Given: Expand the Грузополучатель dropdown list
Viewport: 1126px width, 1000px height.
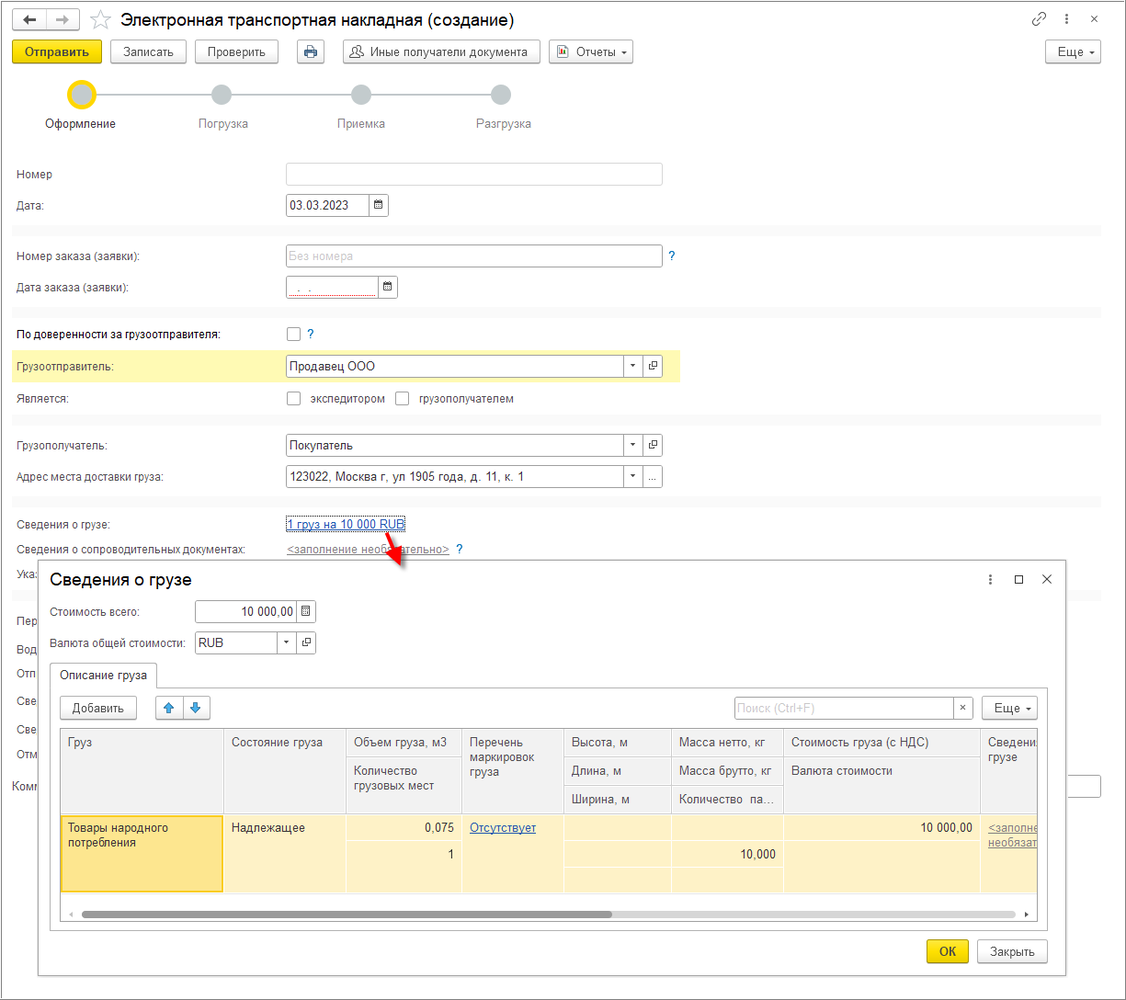Looking at the screenshot, I should pyautogui.click(x=633, y=445).
